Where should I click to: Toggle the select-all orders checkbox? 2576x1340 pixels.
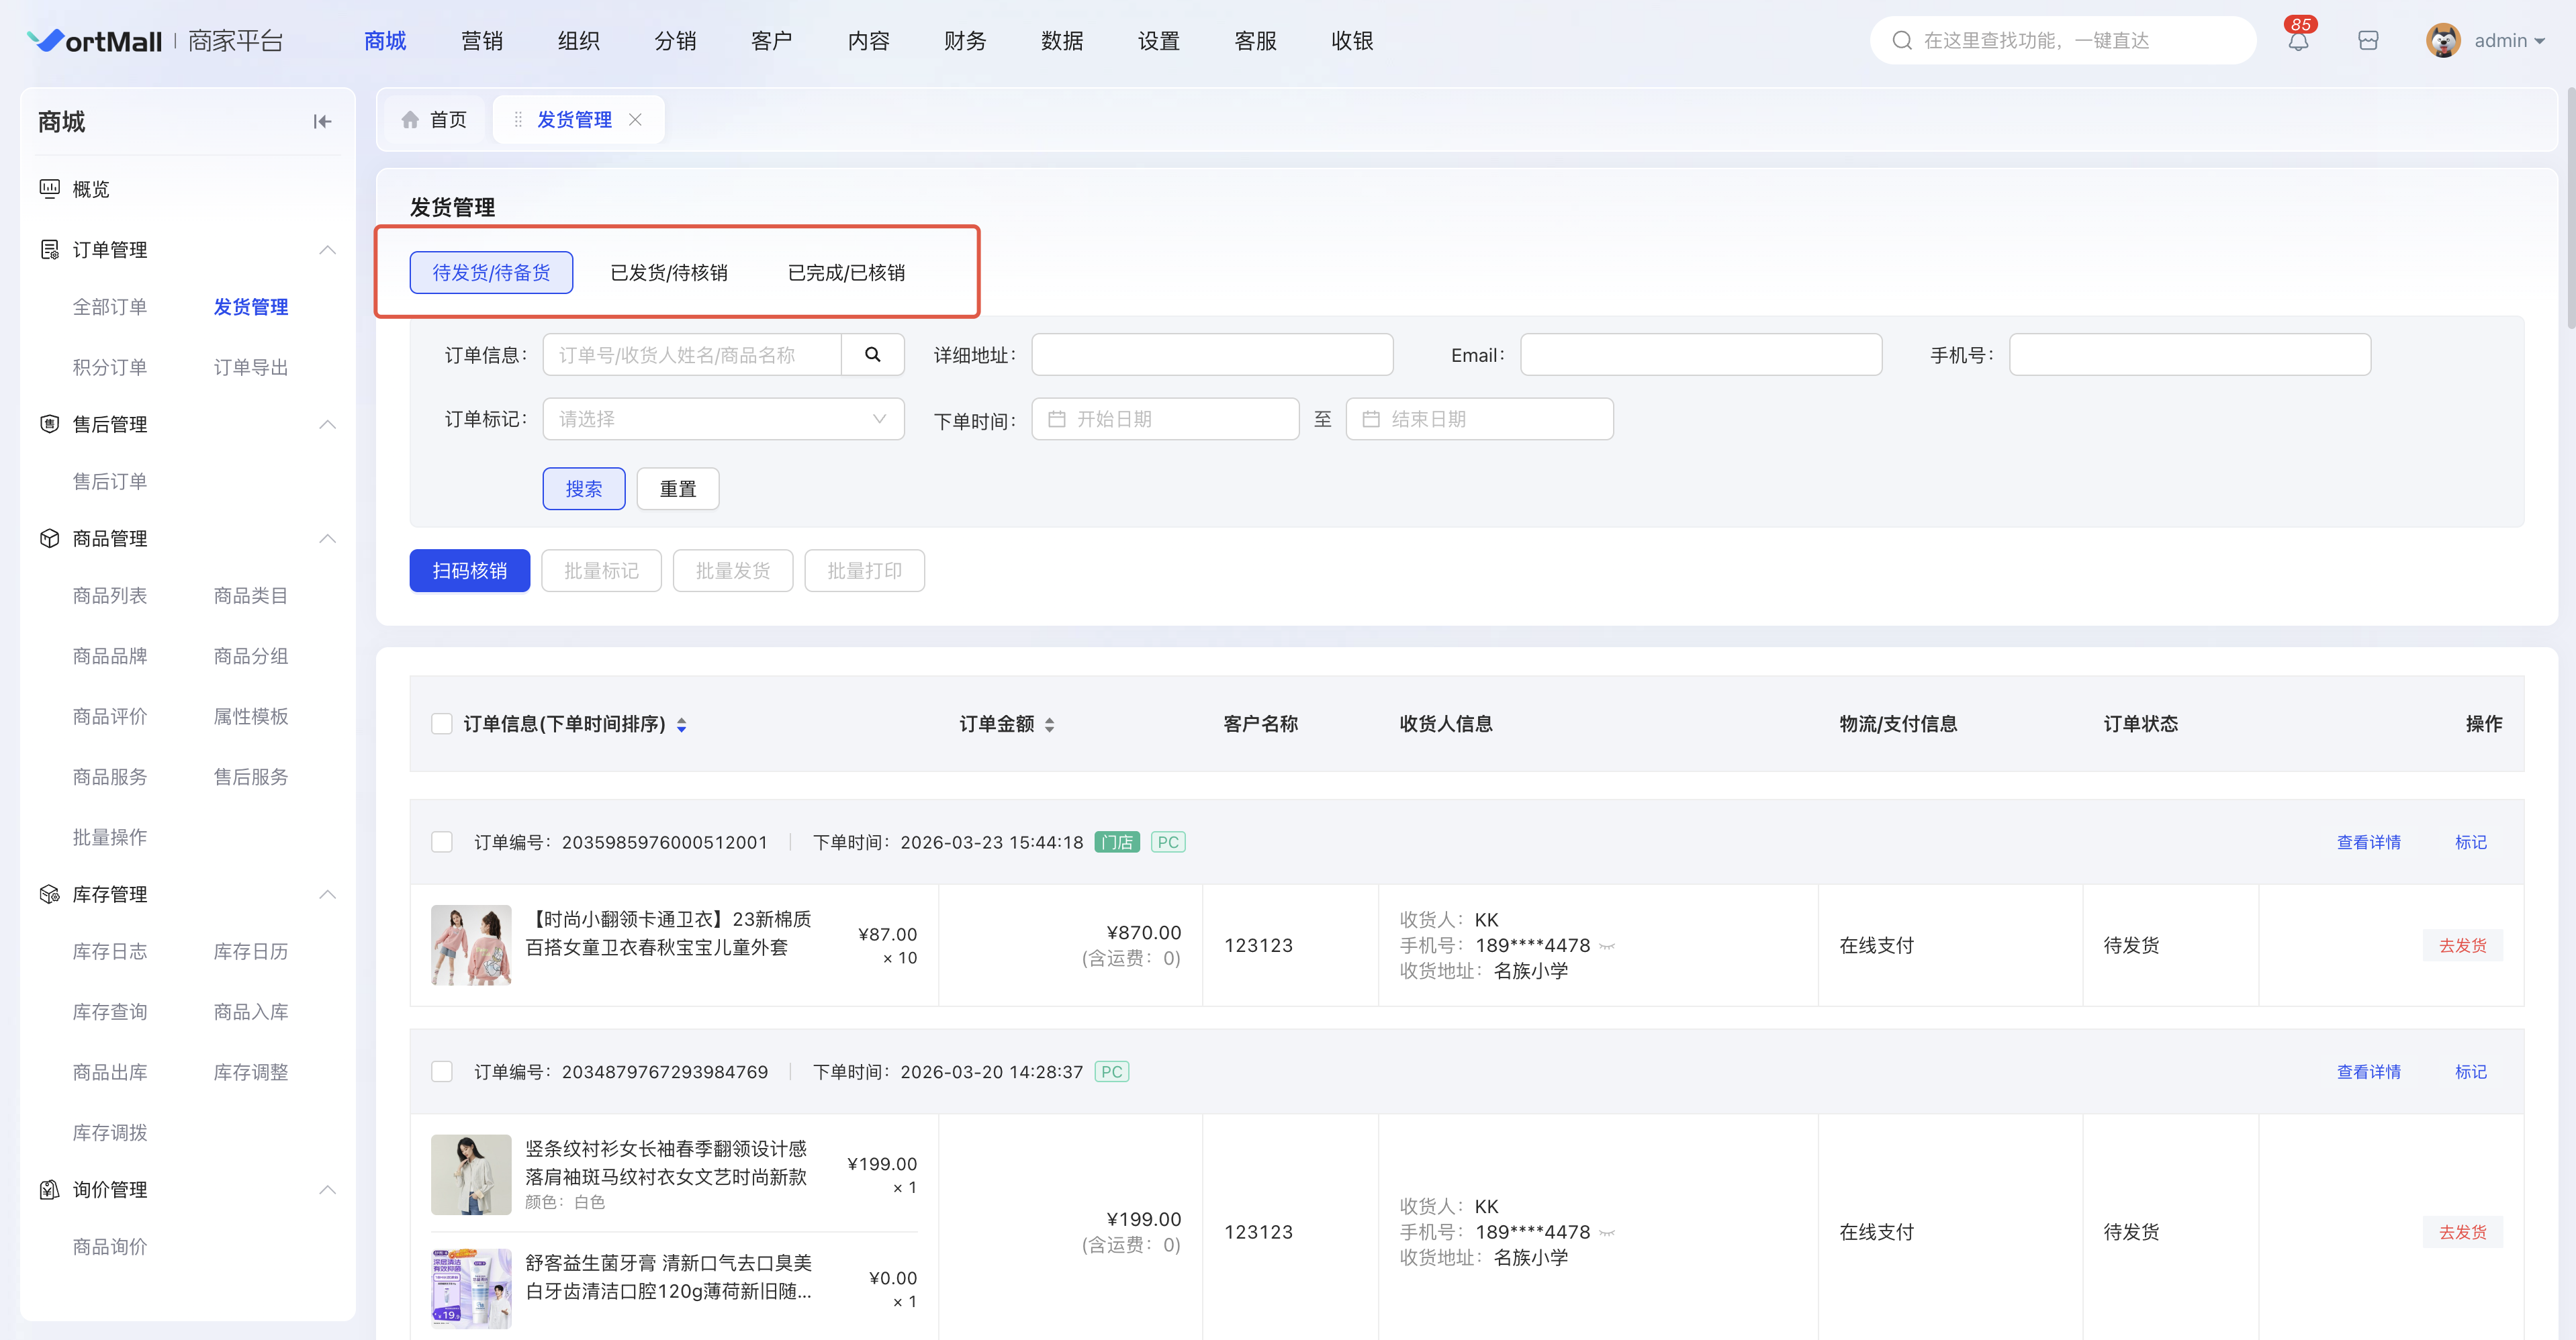[441, 723]
